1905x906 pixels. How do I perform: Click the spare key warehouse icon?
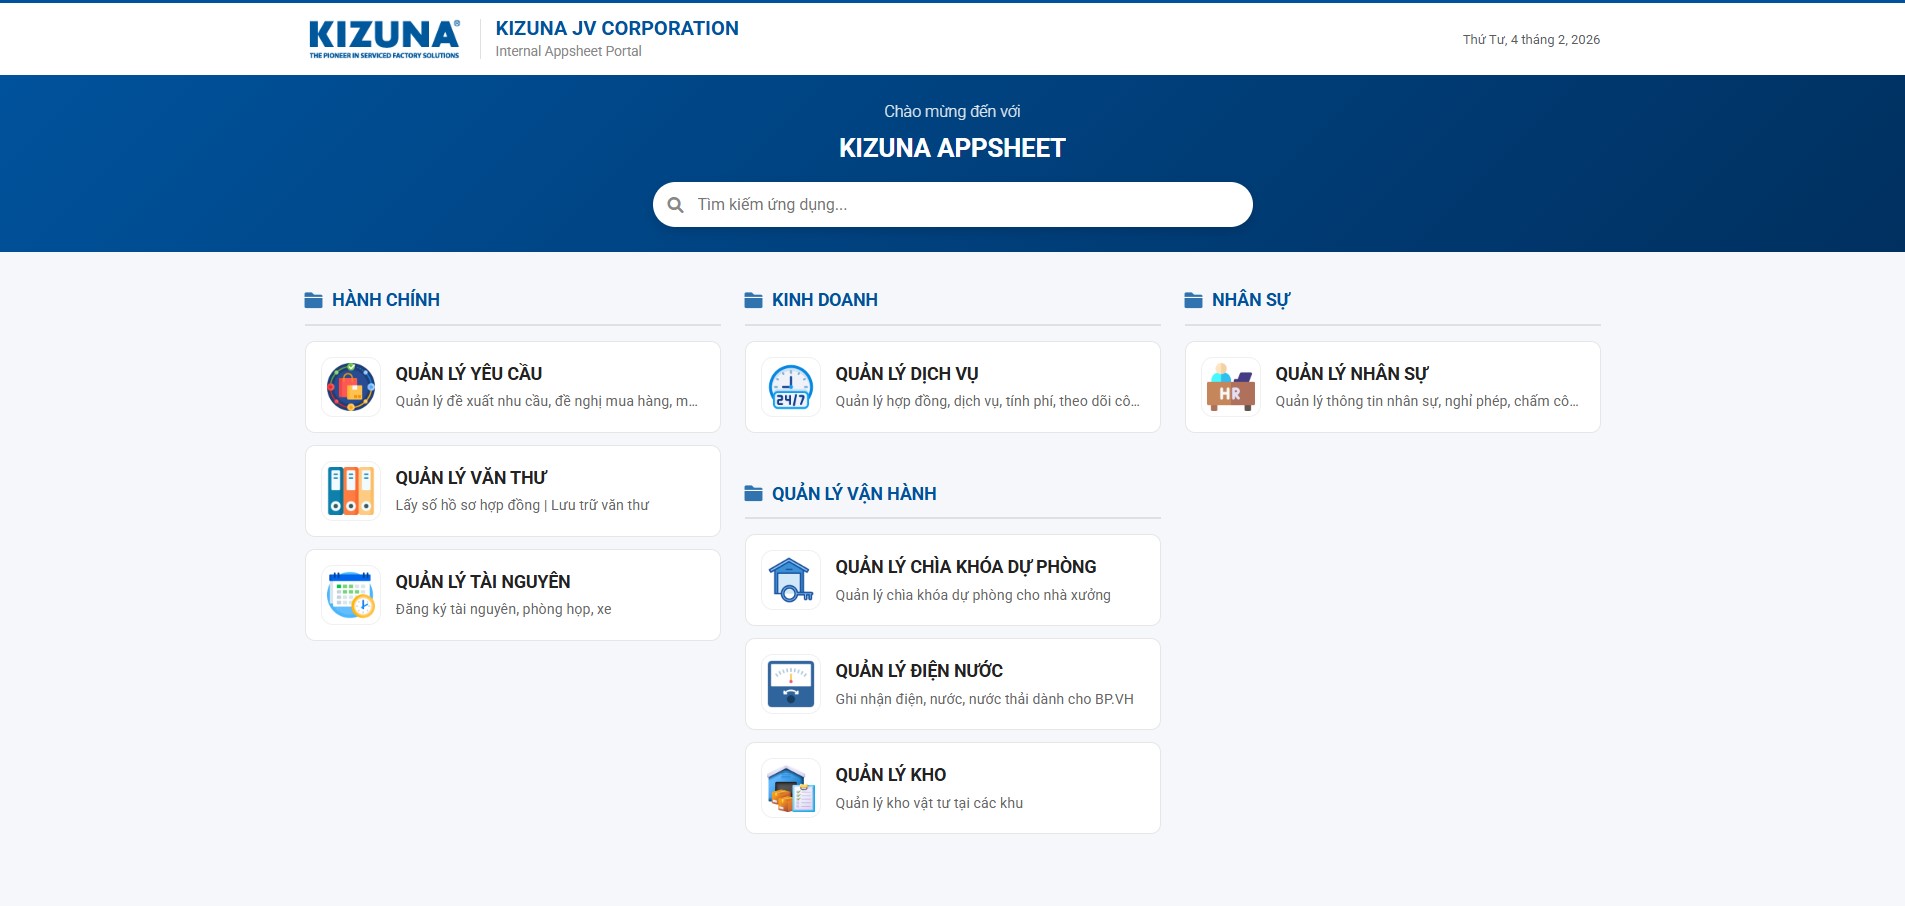pyautogui.click(x=790, y=580)
